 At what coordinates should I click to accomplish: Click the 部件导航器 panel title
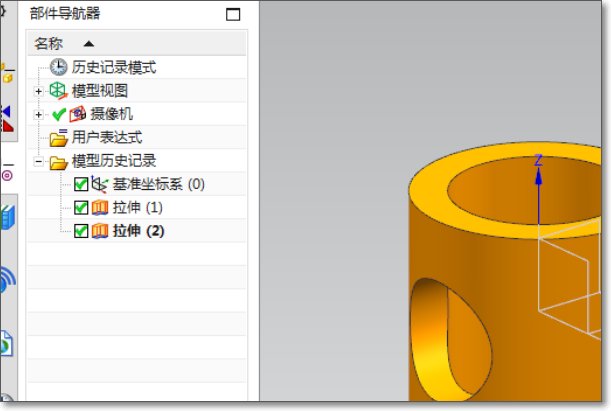[65, 13]
